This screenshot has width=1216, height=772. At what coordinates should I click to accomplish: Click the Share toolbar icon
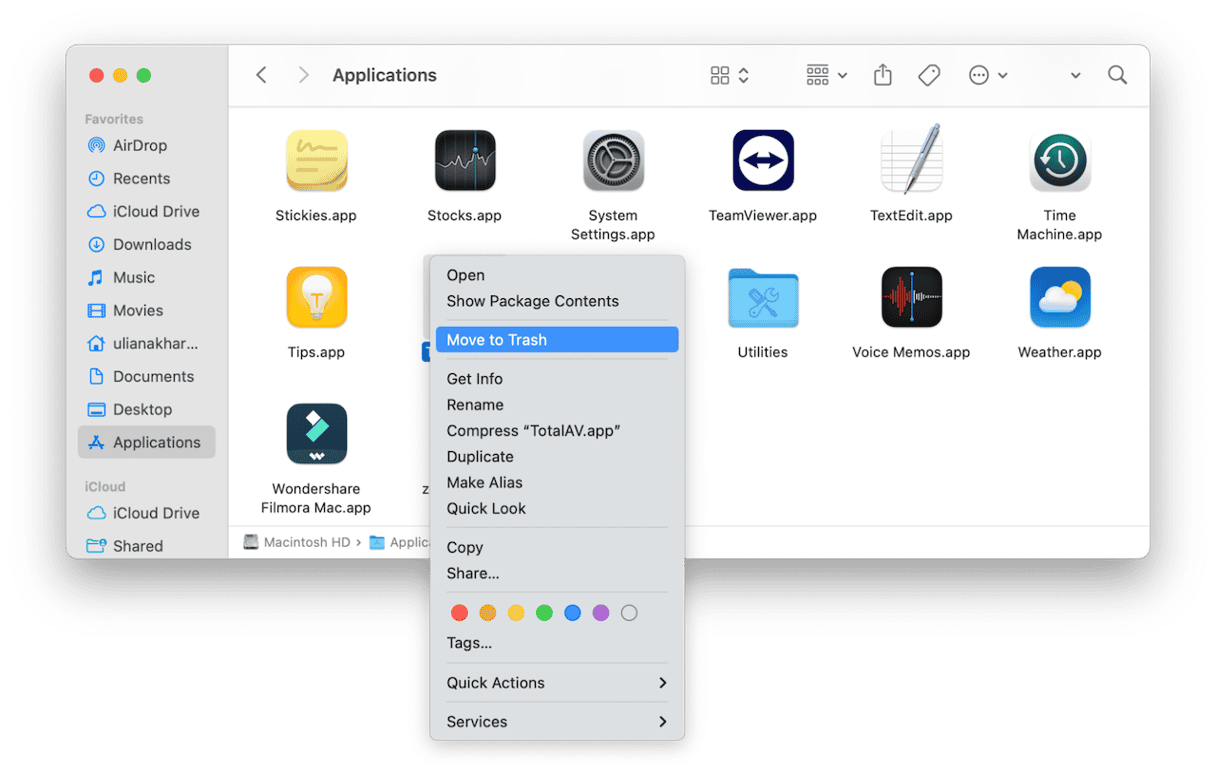tap(882, 75)
